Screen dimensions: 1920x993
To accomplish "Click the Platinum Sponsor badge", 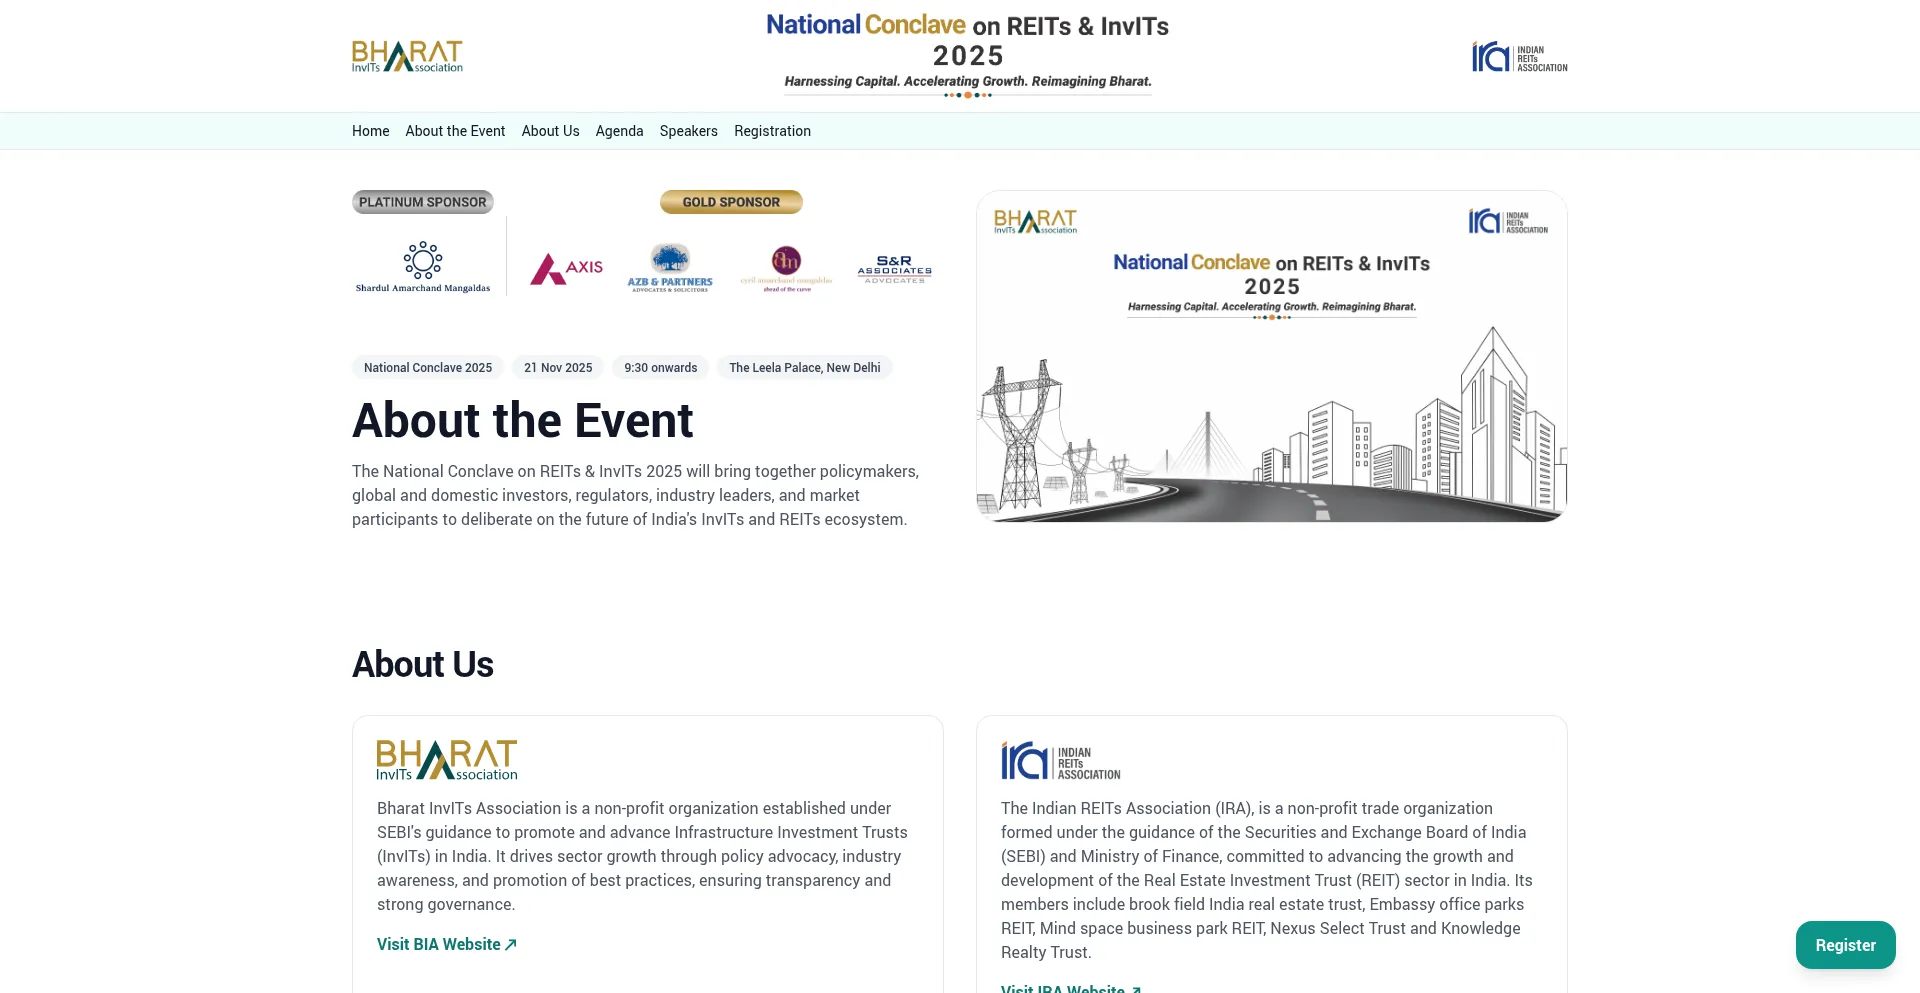I will [x=423, y=202].
